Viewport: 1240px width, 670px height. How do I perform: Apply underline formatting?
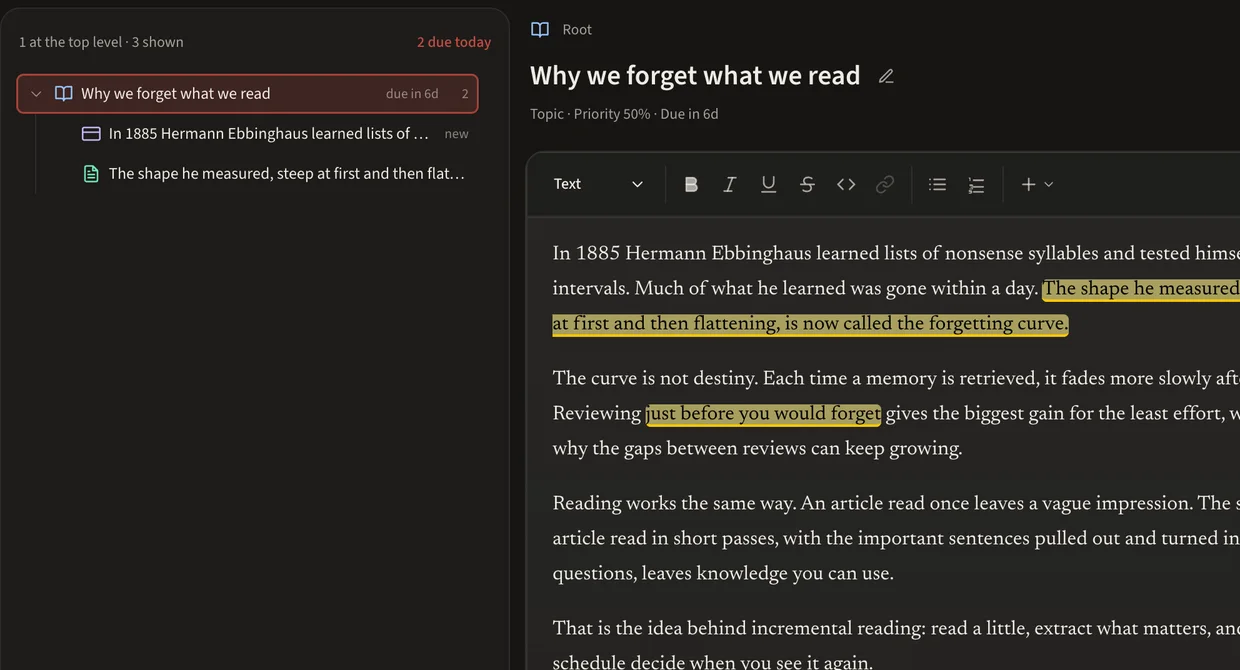click(x=768, y=184)
